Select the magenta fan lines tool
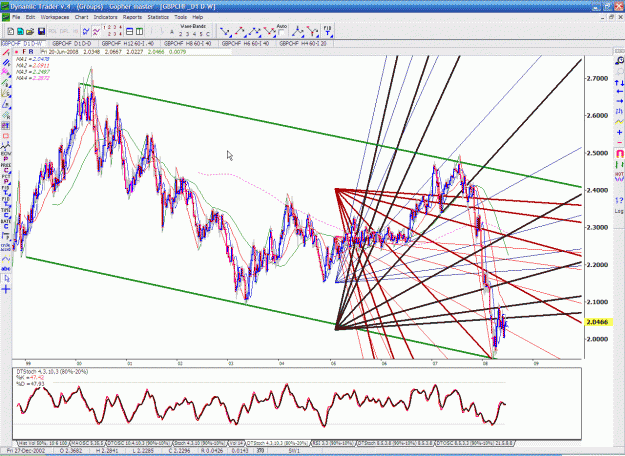Image resolution: width=625 pixels, height=456 pixels. point(6,73)
